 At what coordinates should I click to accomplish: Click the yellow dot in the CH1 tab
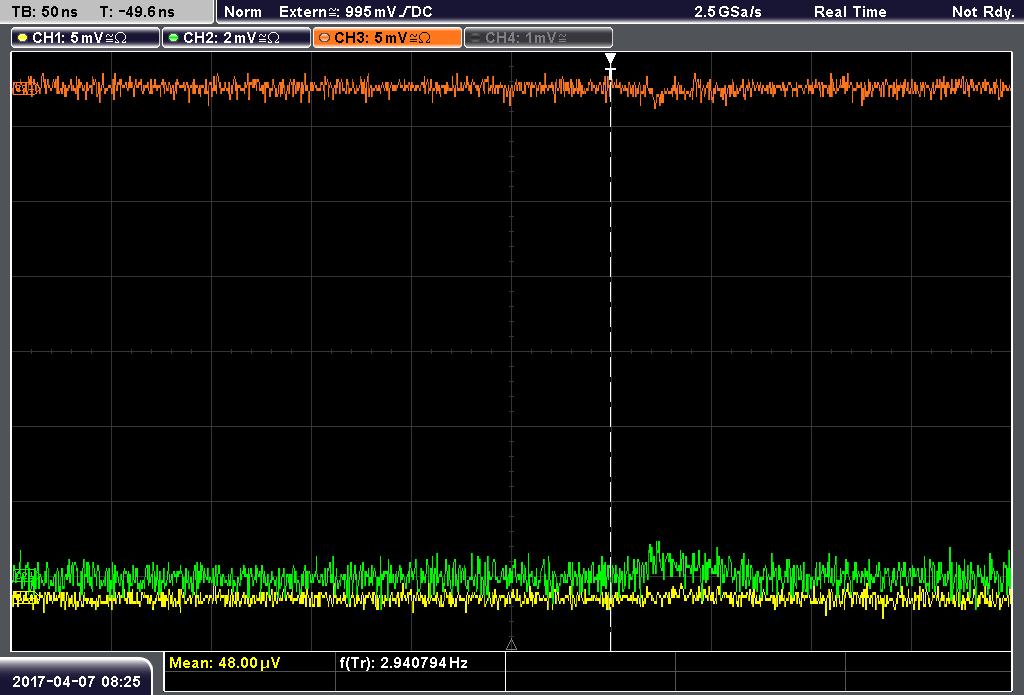(23, 38)
